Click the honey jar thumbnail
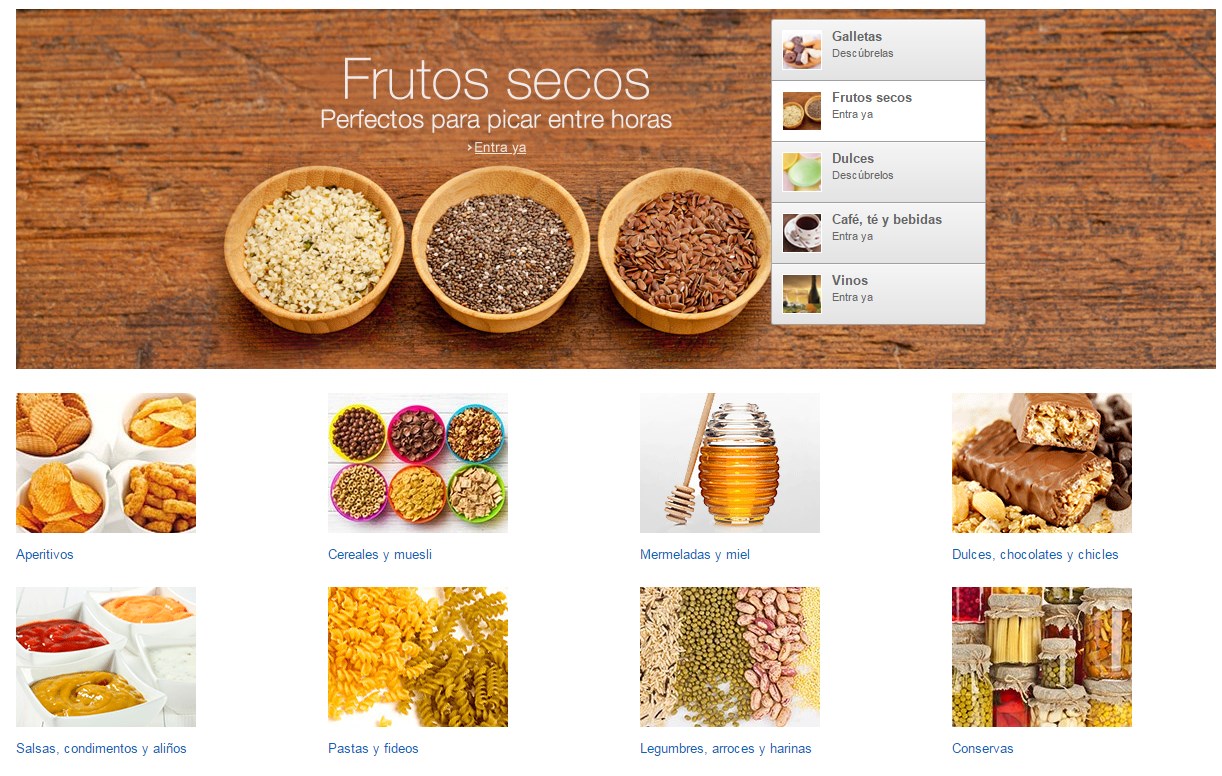Screen dimensions: 1222x776 point(730,463)
